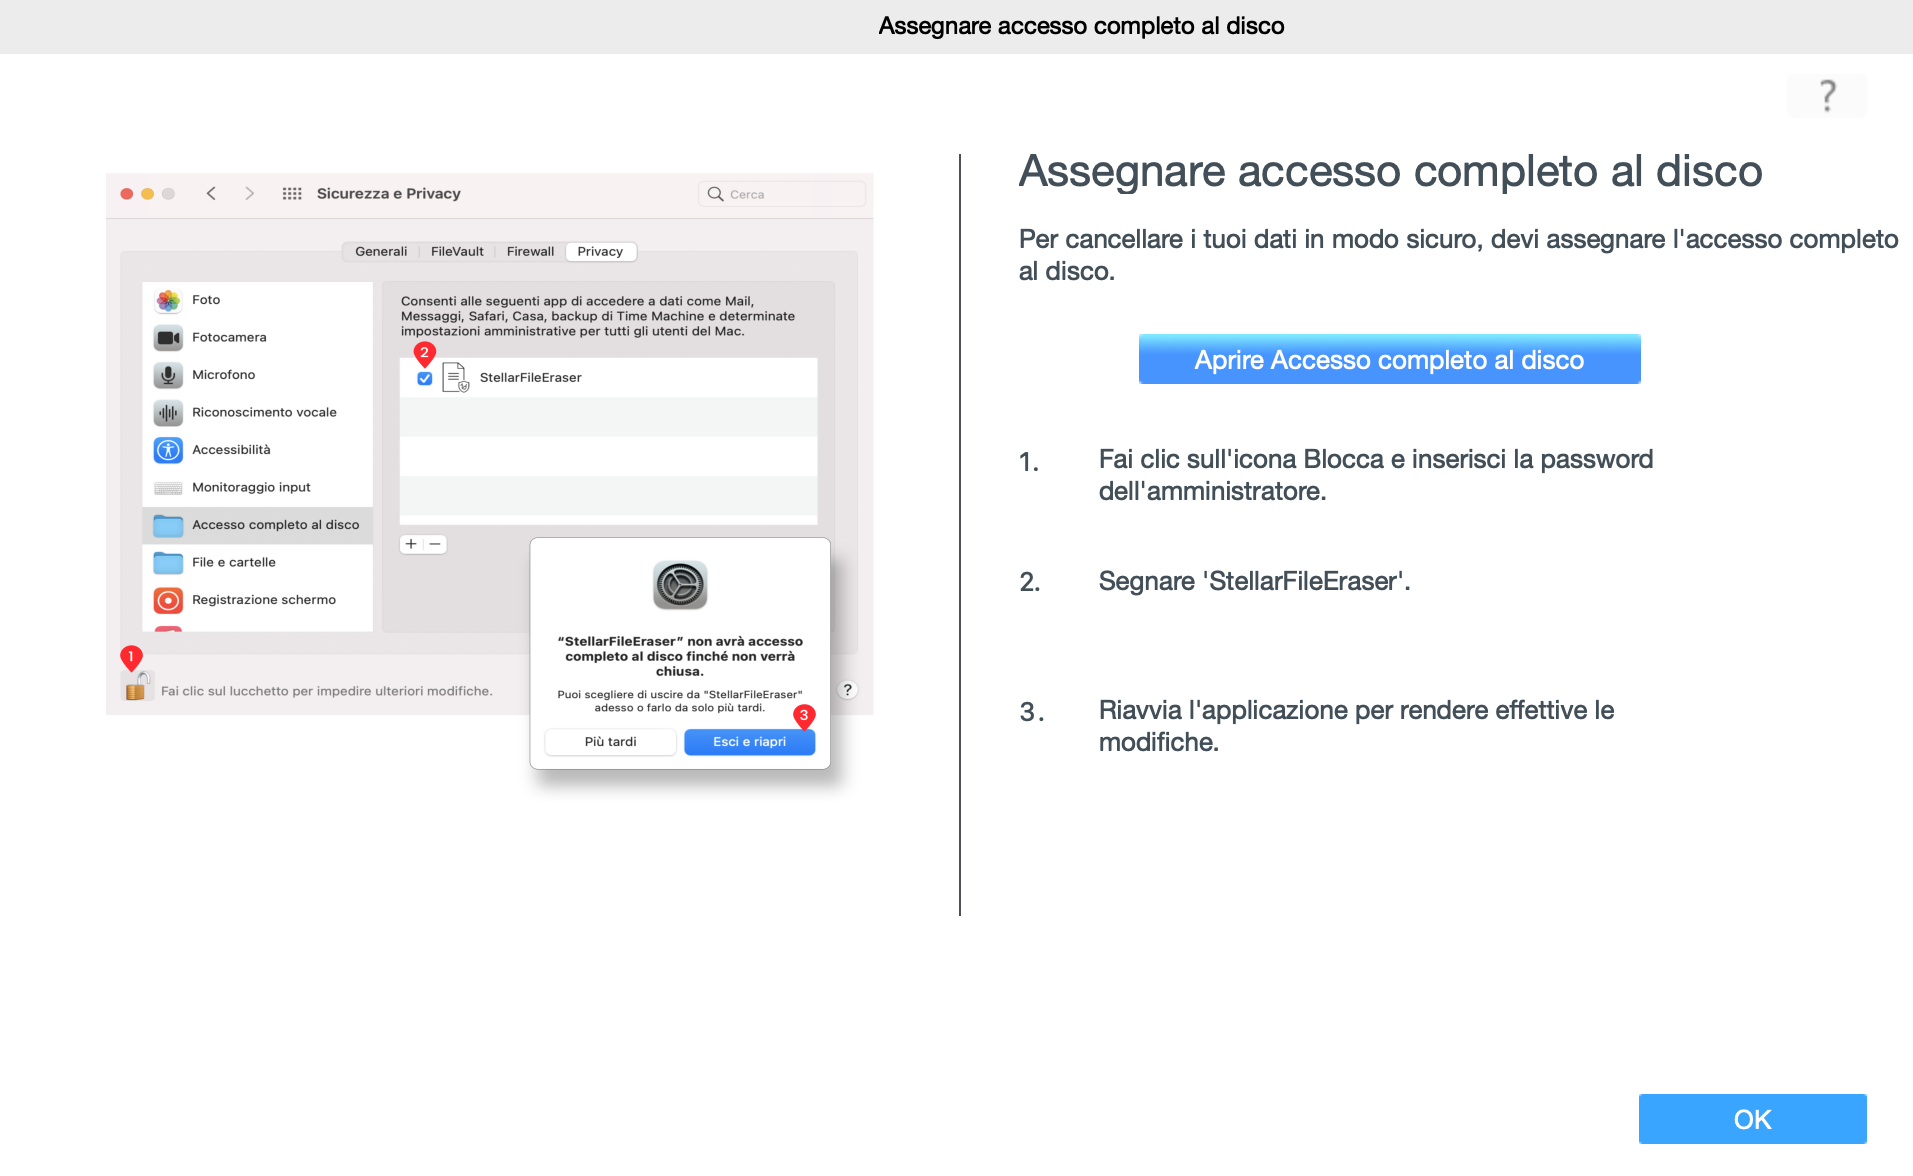
Task: Select the Registrazione schermo record icon
Action: pyautogui.click(x=168, y=600)
